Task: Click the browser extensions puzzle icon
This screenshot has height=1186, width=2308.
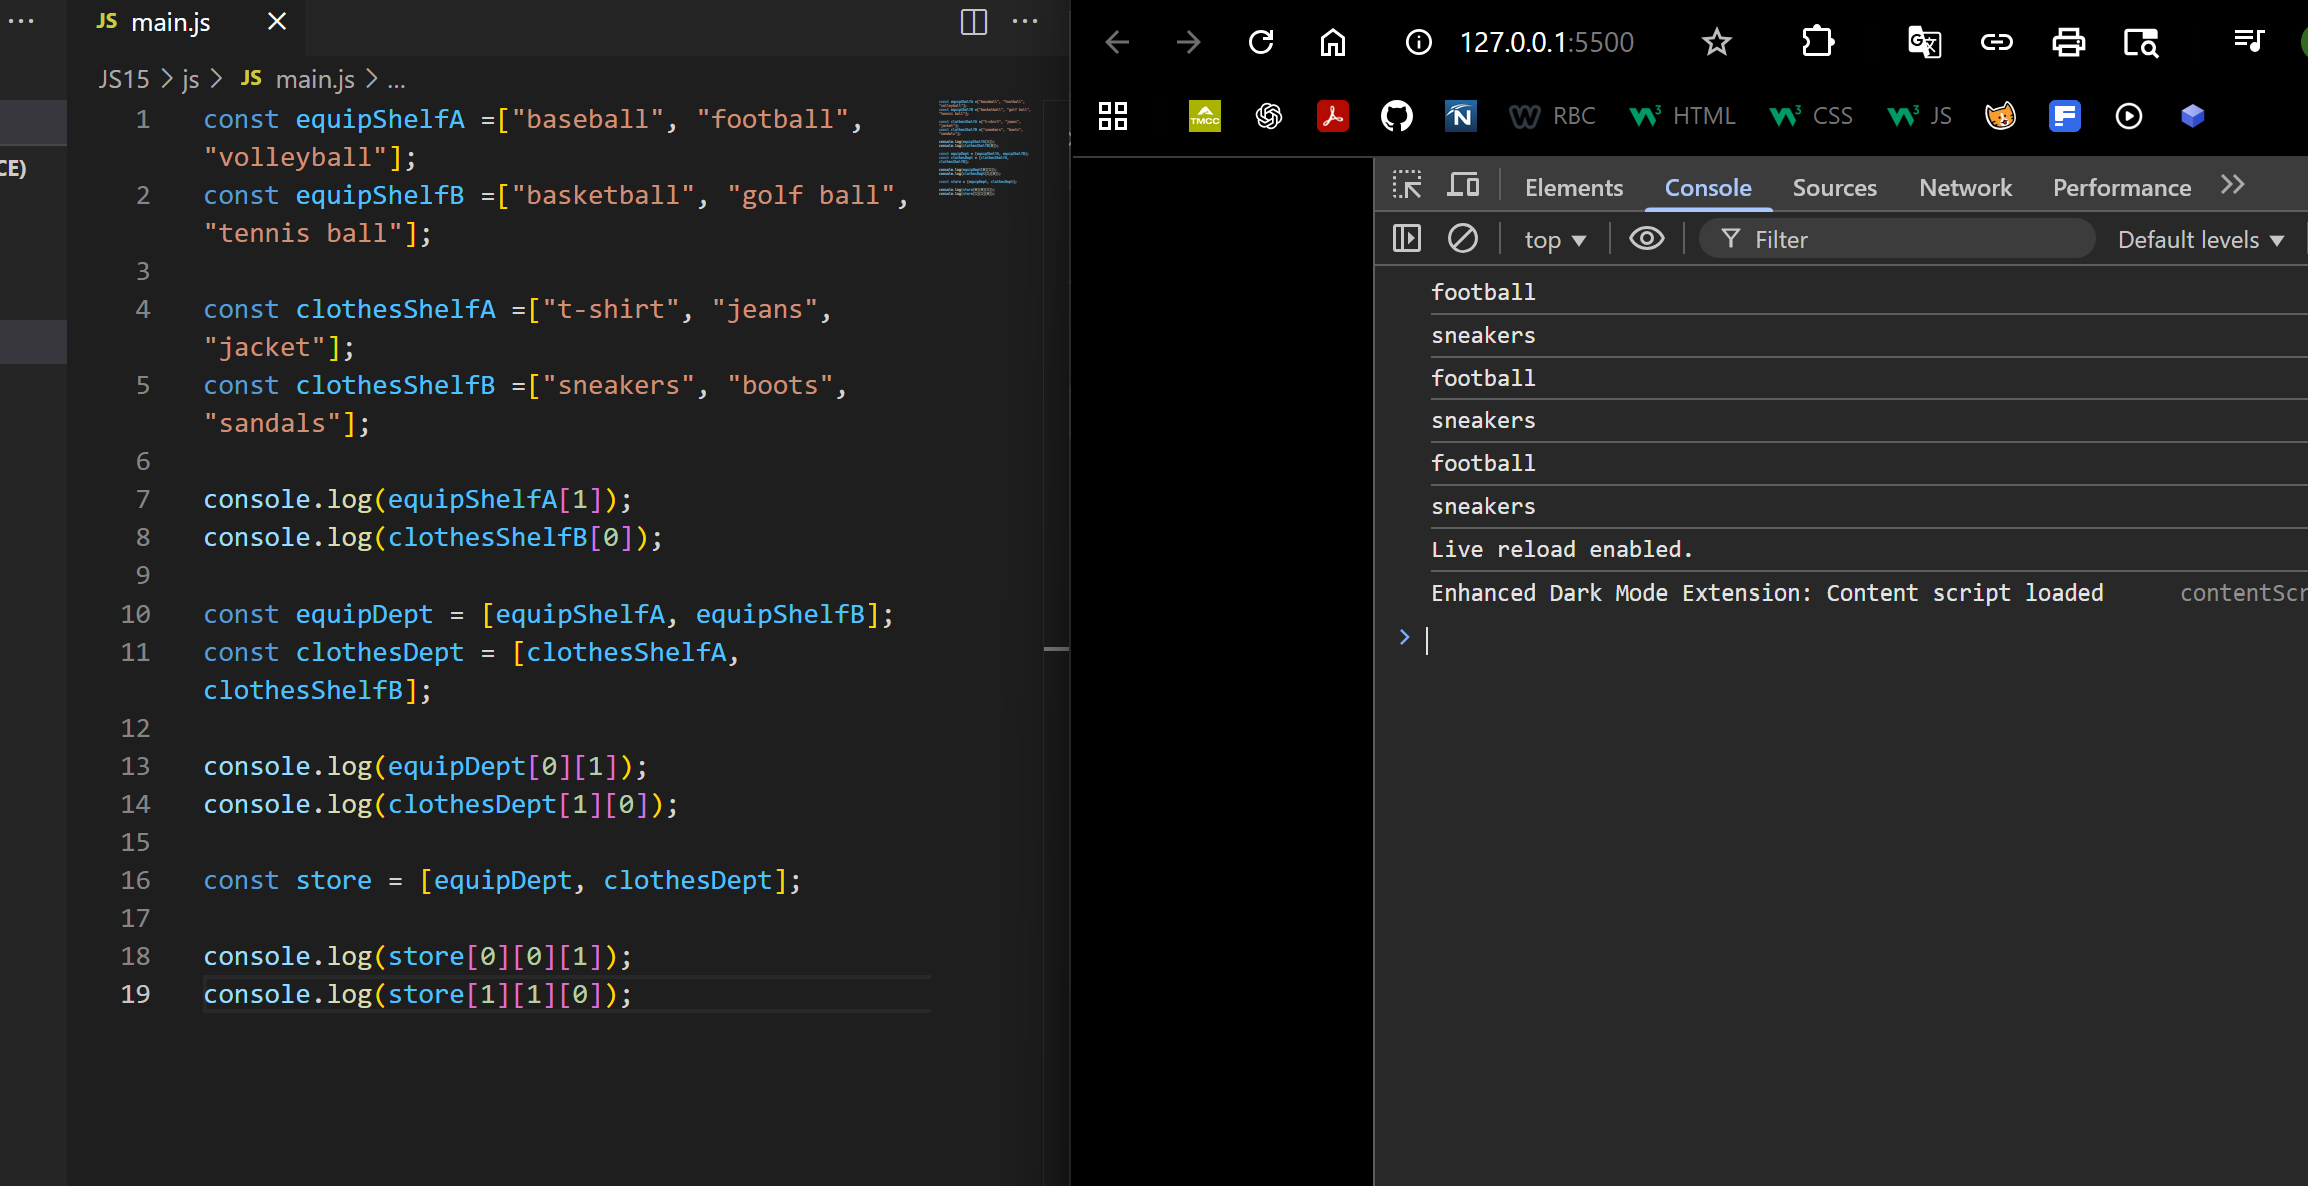Action: (x=1817, y=42)
